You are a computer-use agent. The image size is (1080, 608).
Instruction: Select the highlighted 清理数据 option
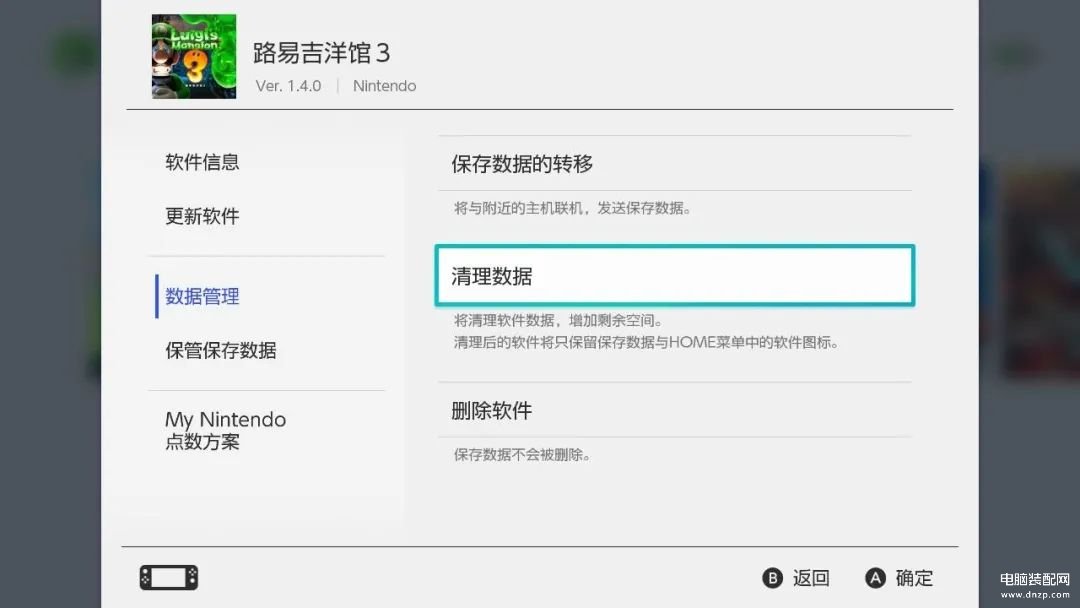(675, 275)
